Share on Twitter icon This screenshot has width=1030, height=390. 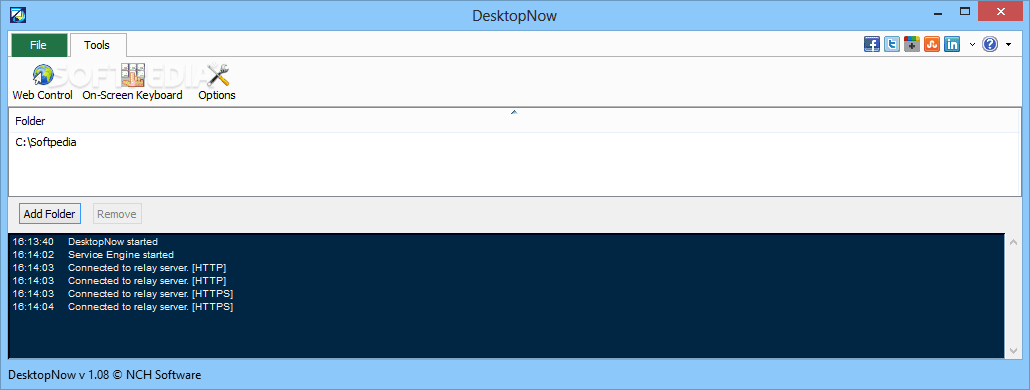click(891, 45)
